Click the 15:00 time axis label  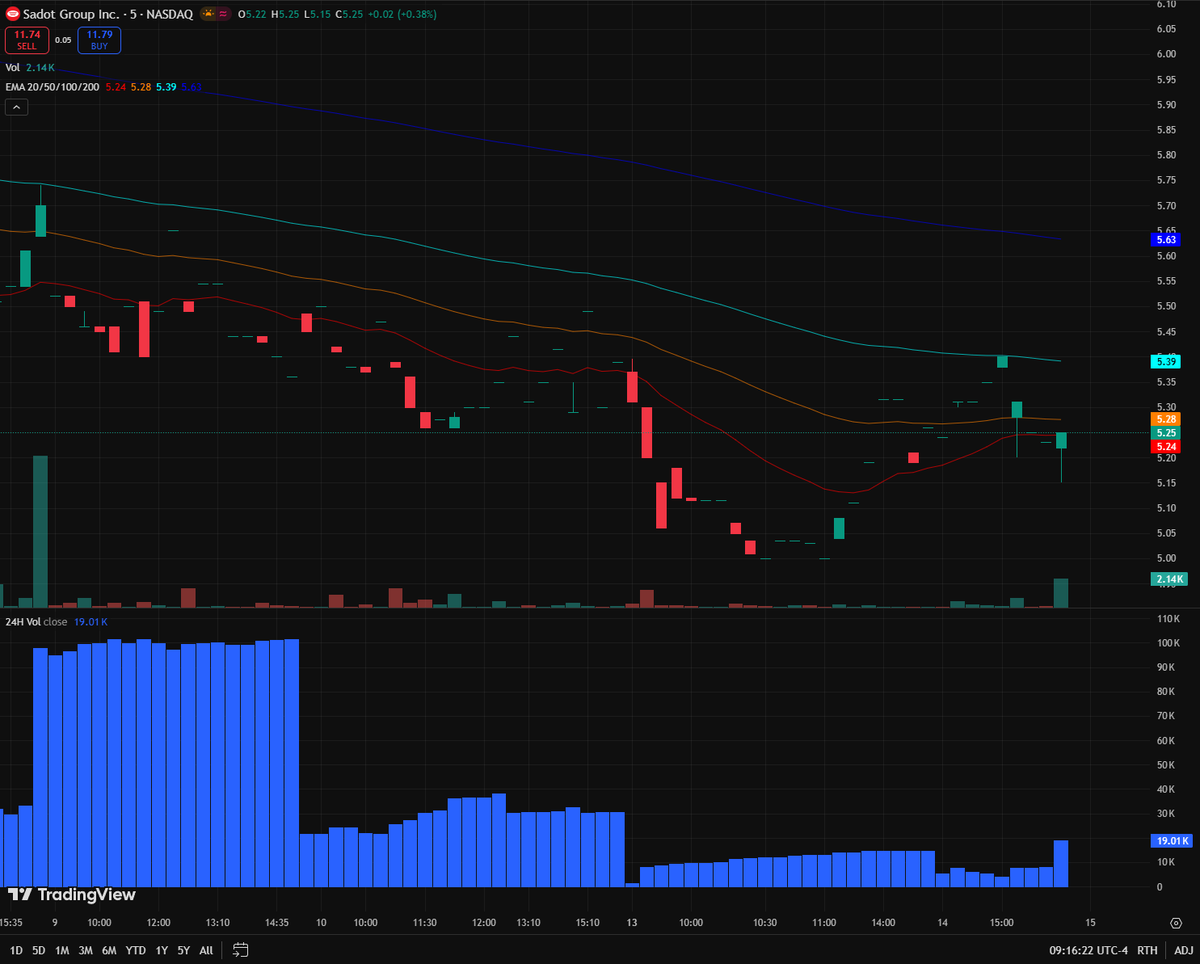(x=1002, y=922)
